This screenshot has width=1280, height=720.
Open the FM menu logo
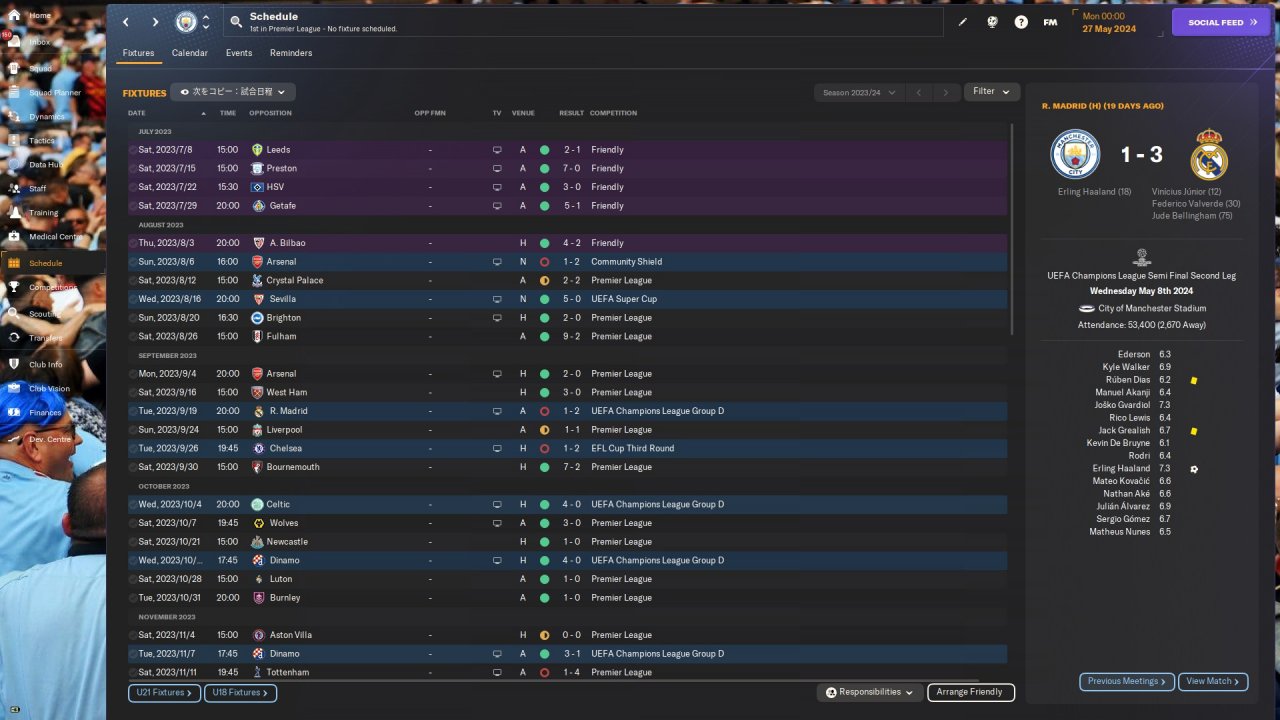1050,22
